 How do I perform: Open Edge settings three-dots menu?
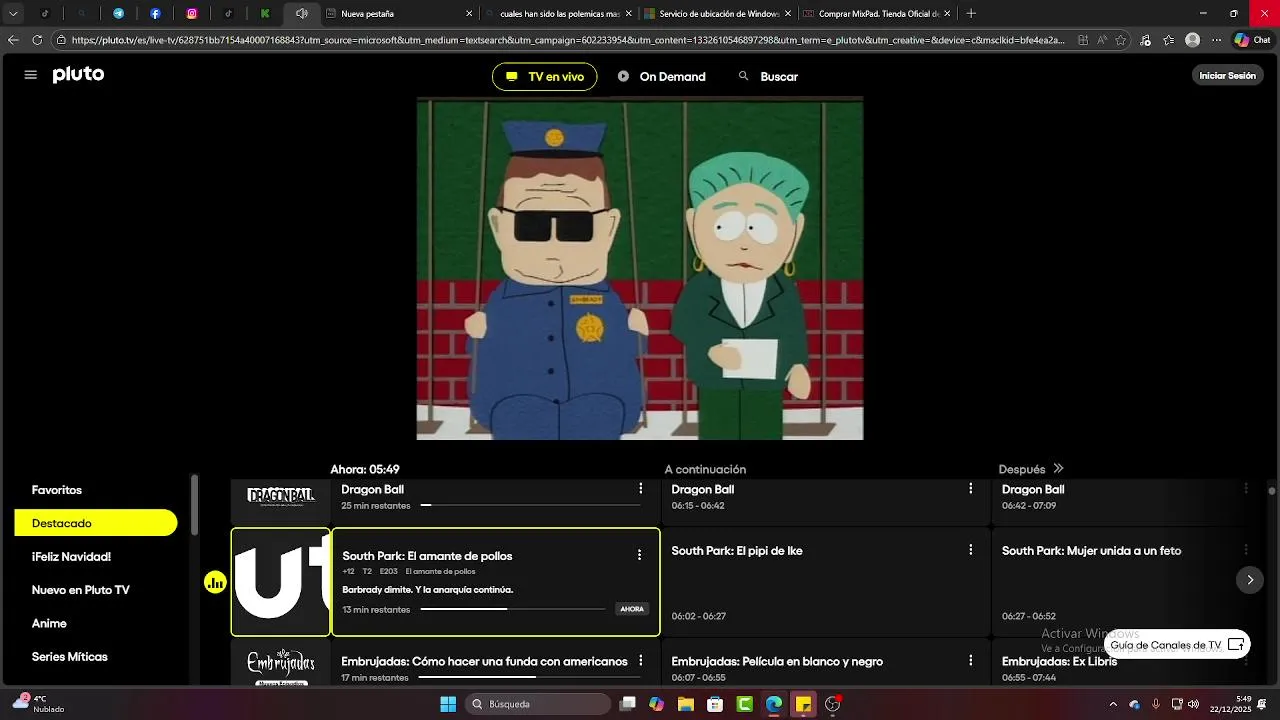point(1216,40)
